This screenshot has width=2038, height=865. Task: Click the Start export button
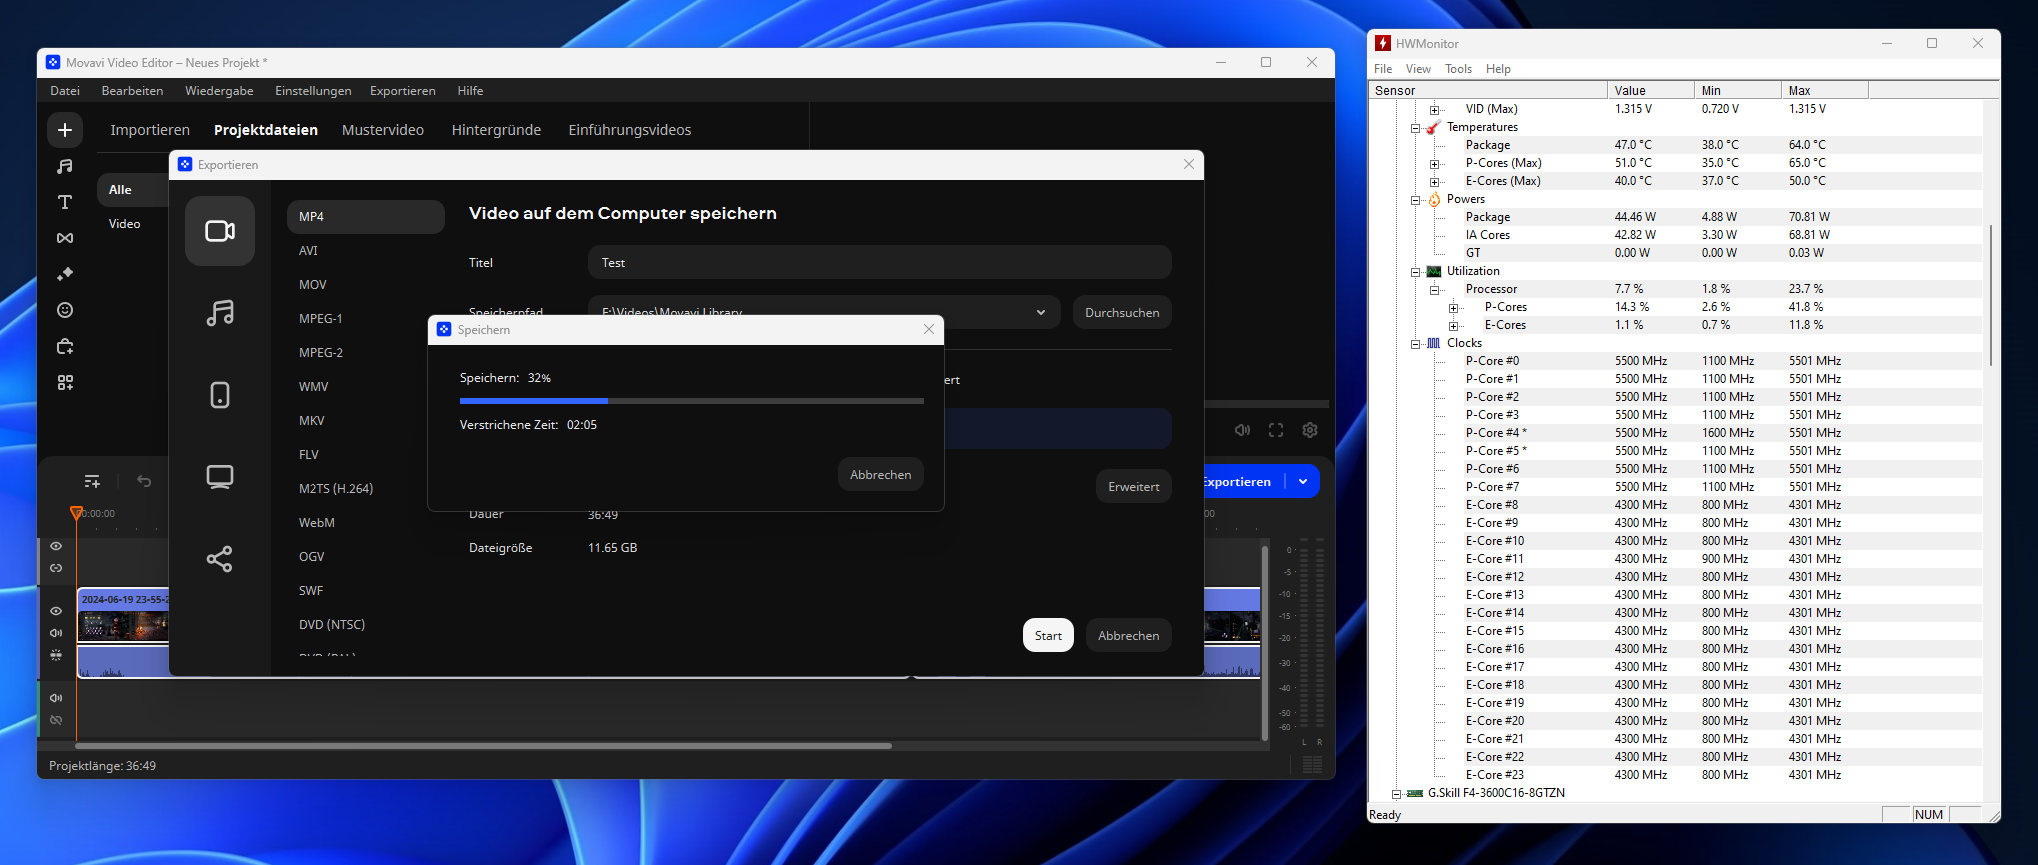click(1048, 636)
